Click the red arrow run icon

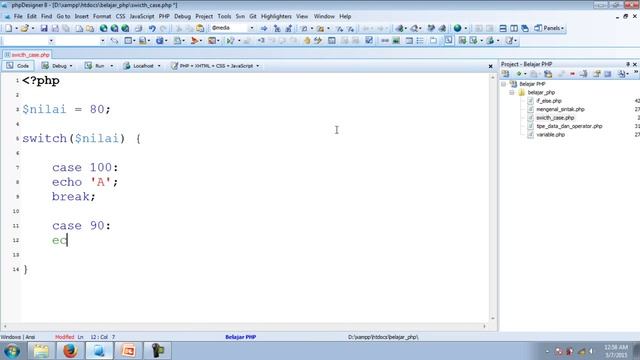[x=195, y=40]
